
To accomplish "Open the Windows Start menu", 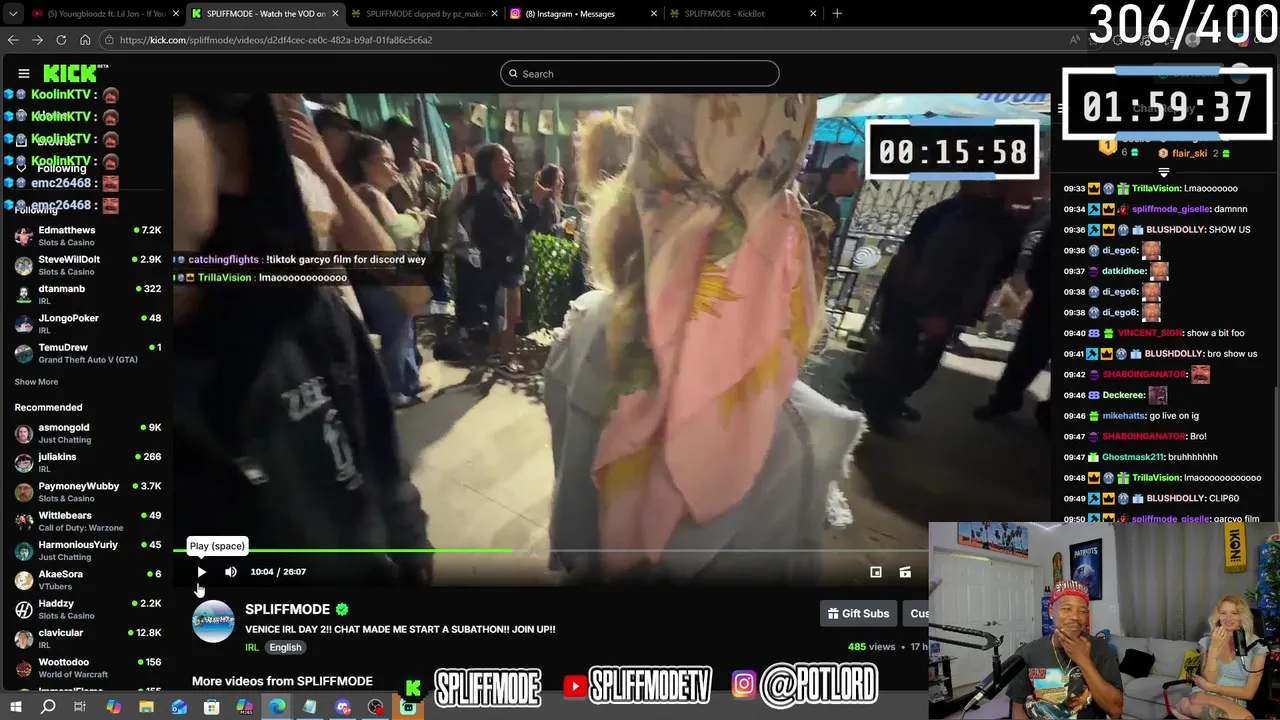I will pos(16,707).
